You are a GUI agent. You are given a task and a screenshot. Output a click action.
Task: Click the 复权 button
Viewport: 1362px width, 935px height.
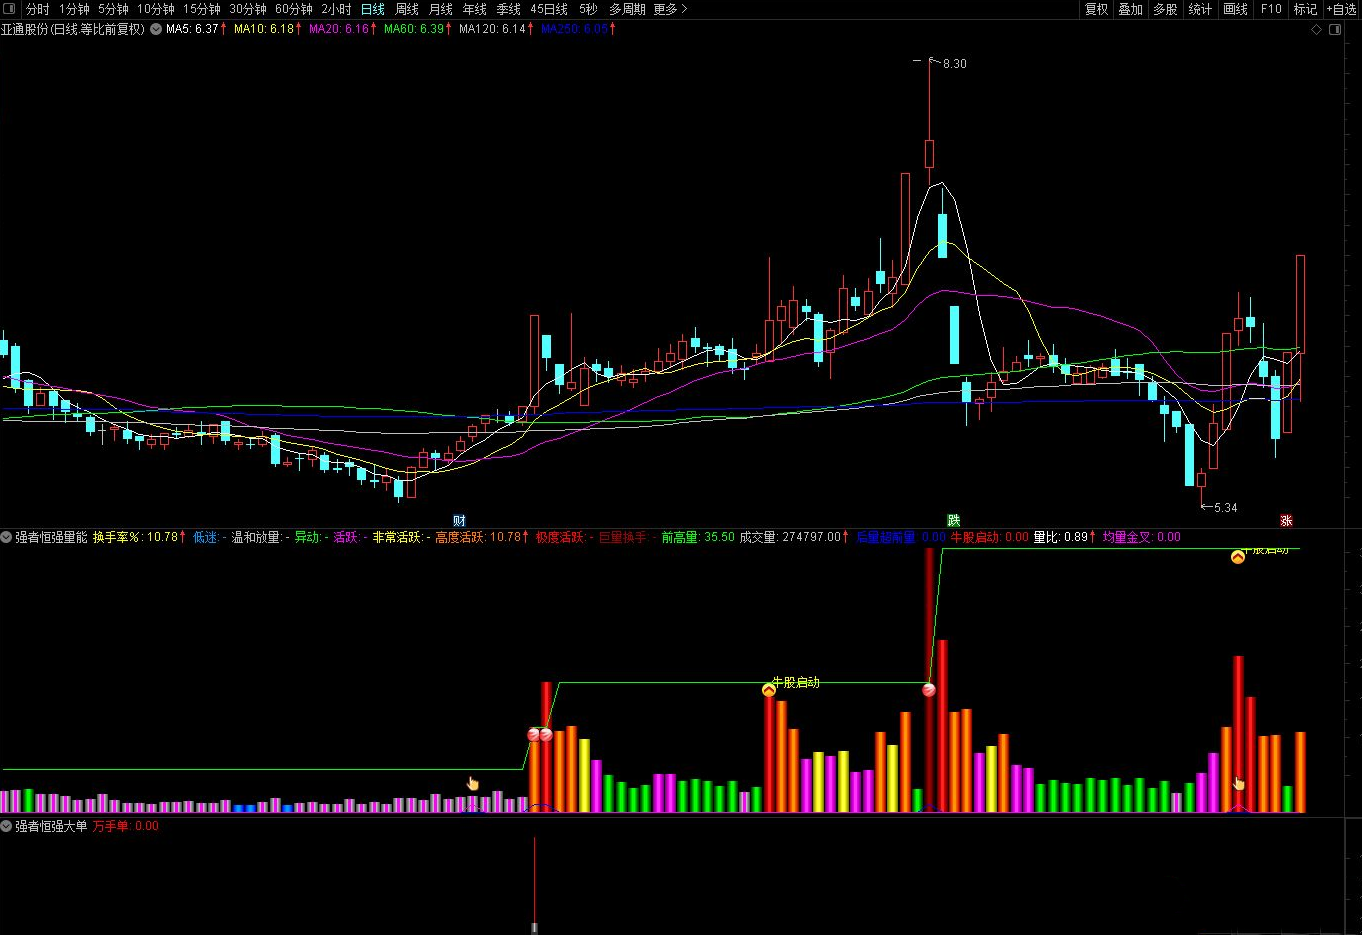(1096, 9)
